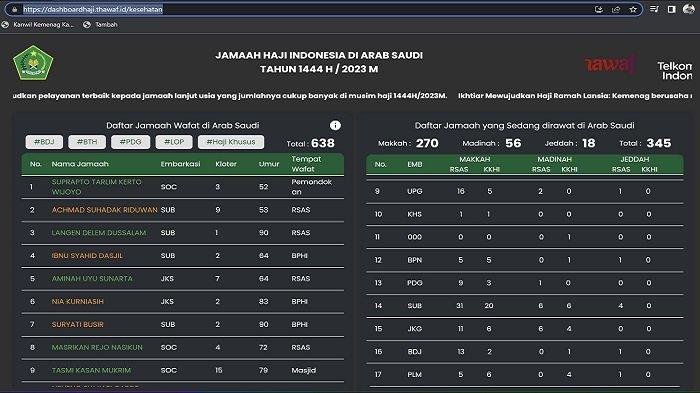The height and width of the screenshot is (393, 700).
Task: Click the share page icon
Action: (616, 9)
